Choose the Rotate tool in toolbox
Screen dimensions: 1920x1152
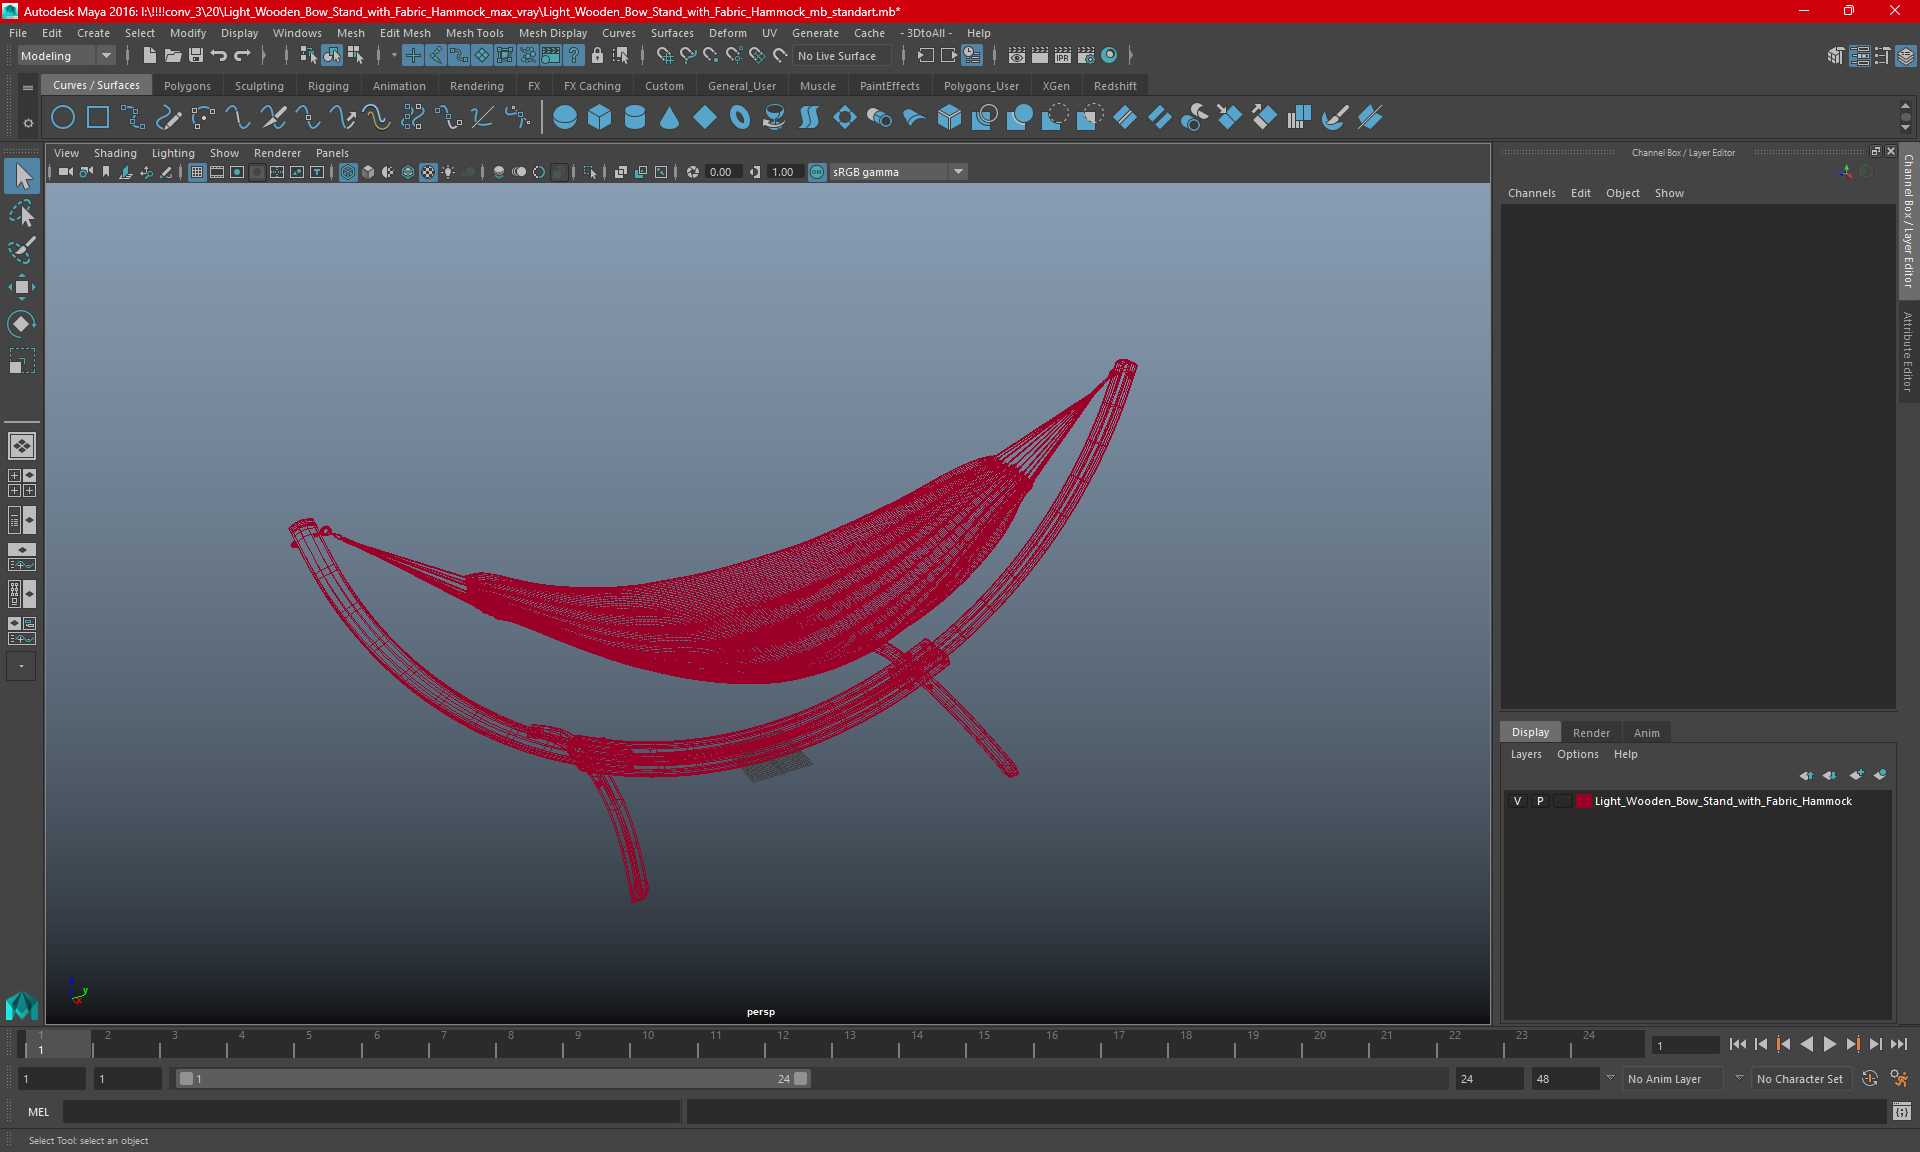tap(21, 323)
